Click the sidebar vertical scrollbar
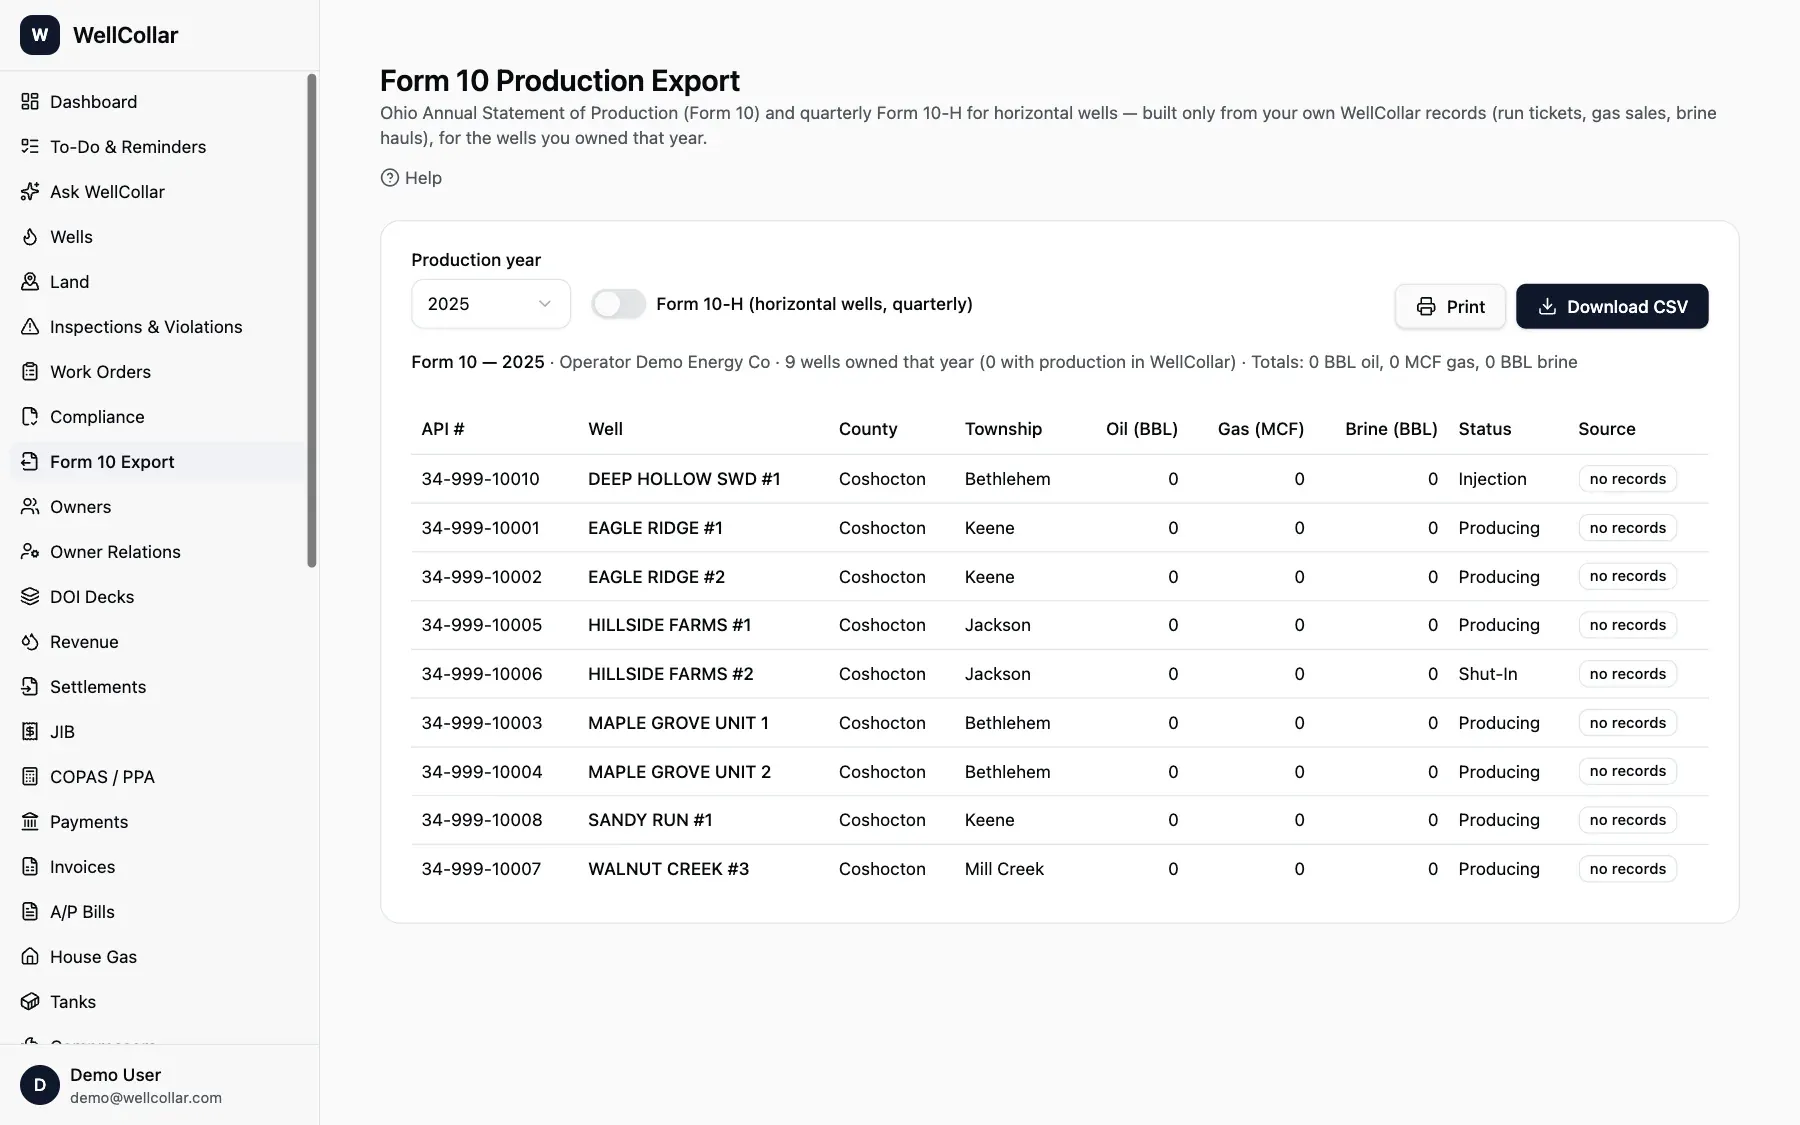The image size is (1800, 1125). 311,320
